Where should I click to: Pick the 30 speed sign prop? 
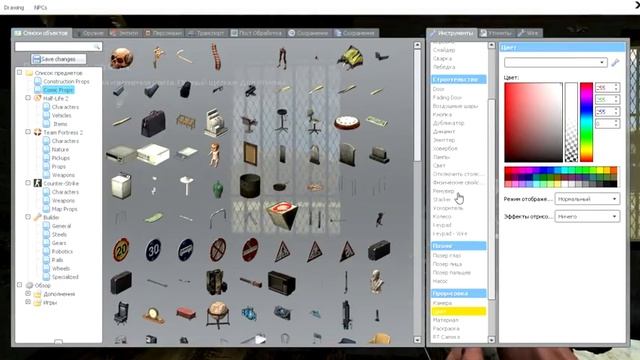153,249
